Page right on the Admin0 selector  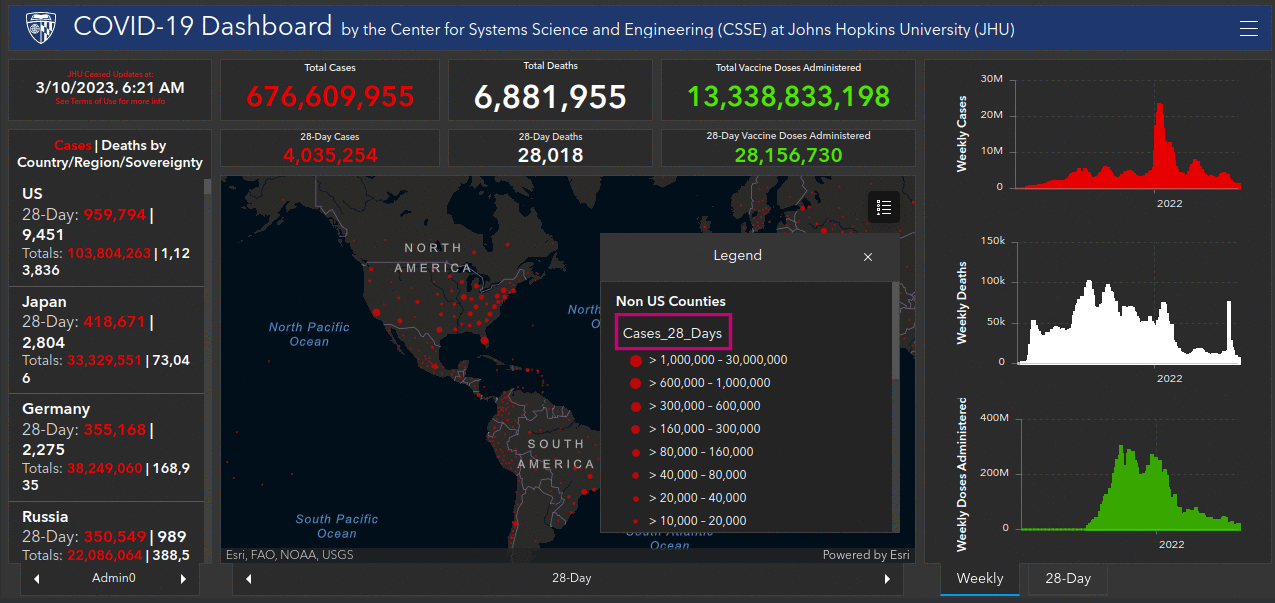click(x=183, y=578)
